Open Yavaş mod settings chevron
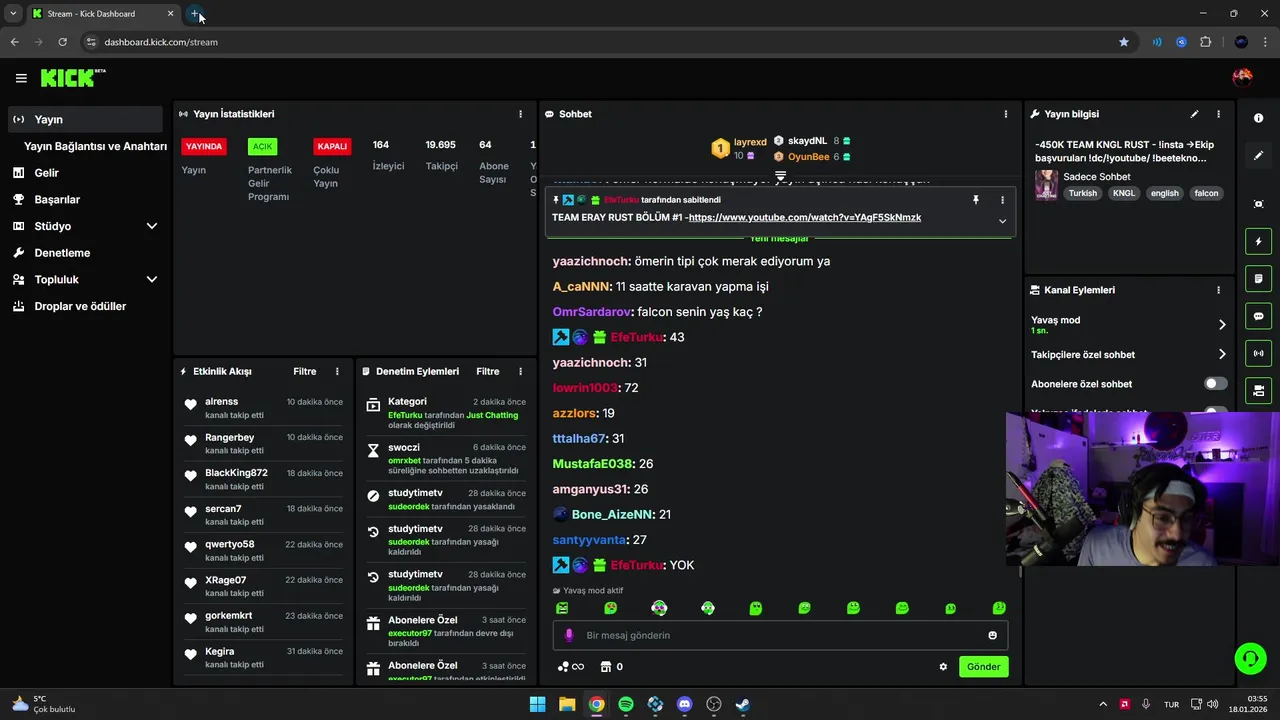 coord(1222,324)
